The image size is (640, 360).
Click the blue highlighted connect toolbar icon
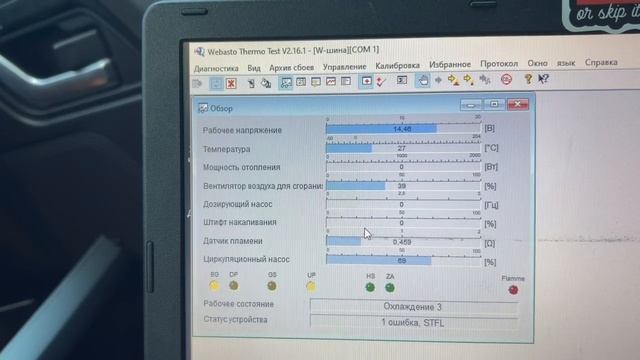pyautogui.click(x=216, y=84)
